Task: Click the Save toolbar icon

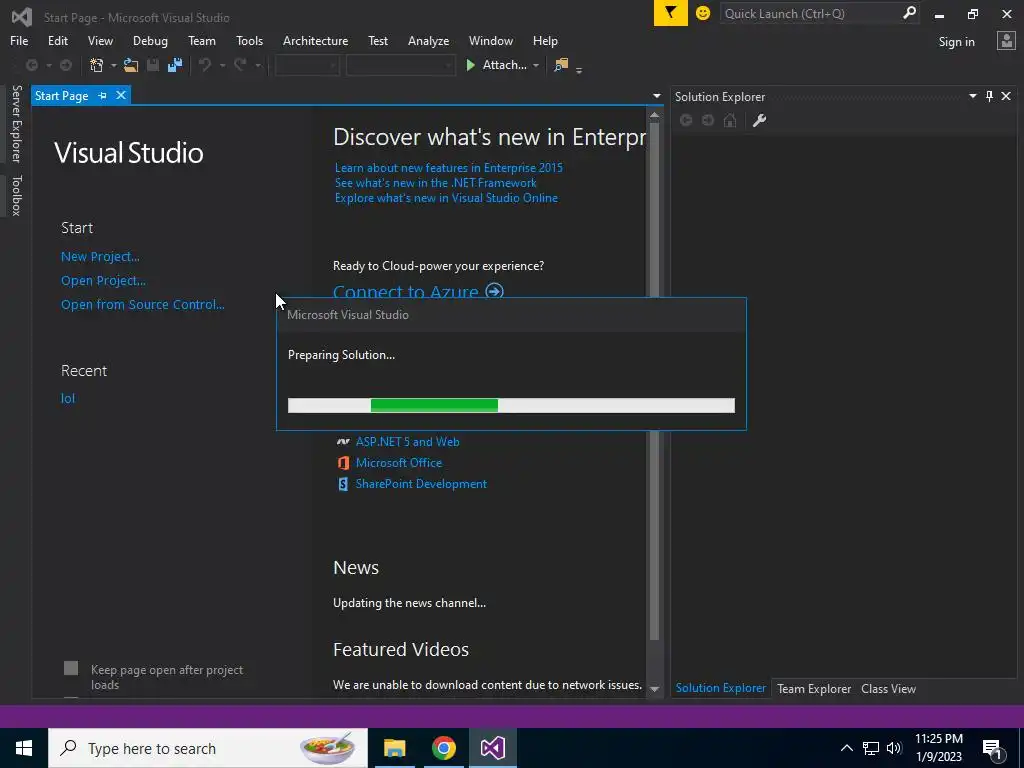Action: 153,65
